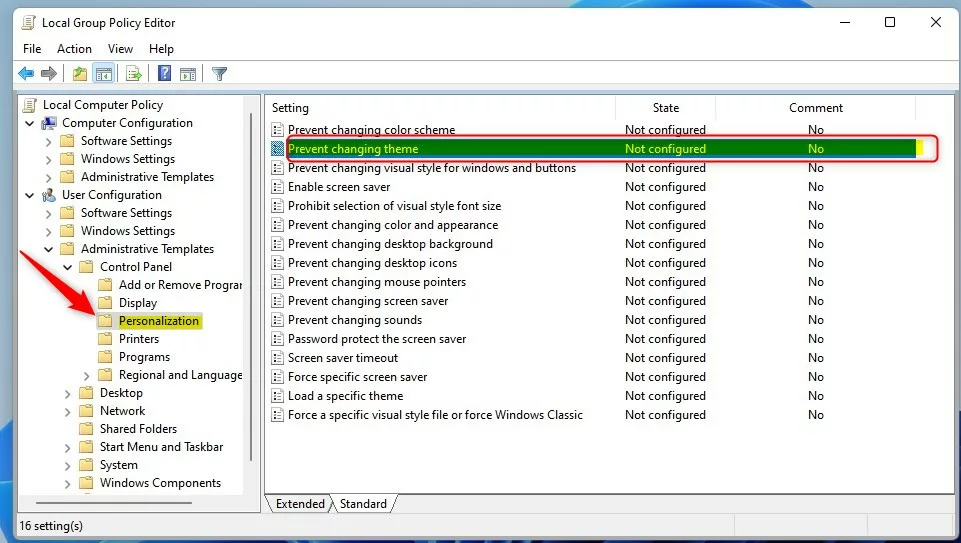Click the Export List toolbar icon
This screenshot has width=961, height=543.
(134, 74)
